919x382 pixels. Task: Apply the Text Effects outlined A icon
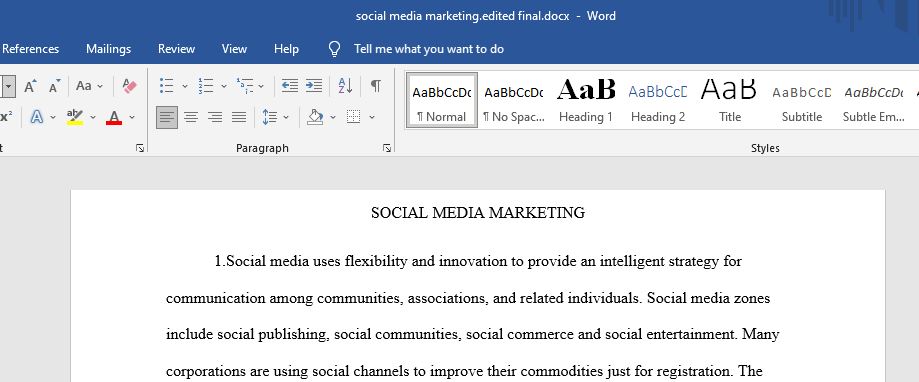tap(36, 117)
